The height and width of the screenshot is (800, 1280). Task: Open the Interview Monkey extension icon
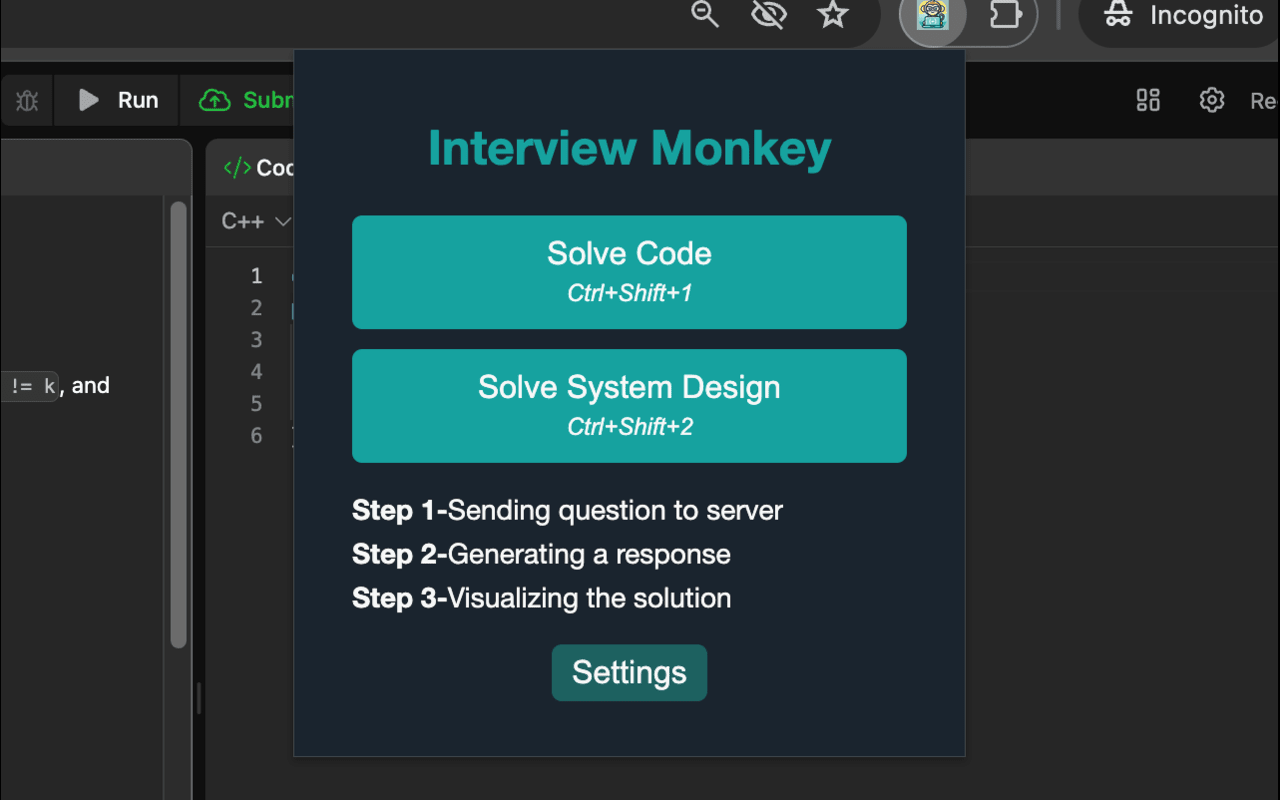(x=932, y=15)
